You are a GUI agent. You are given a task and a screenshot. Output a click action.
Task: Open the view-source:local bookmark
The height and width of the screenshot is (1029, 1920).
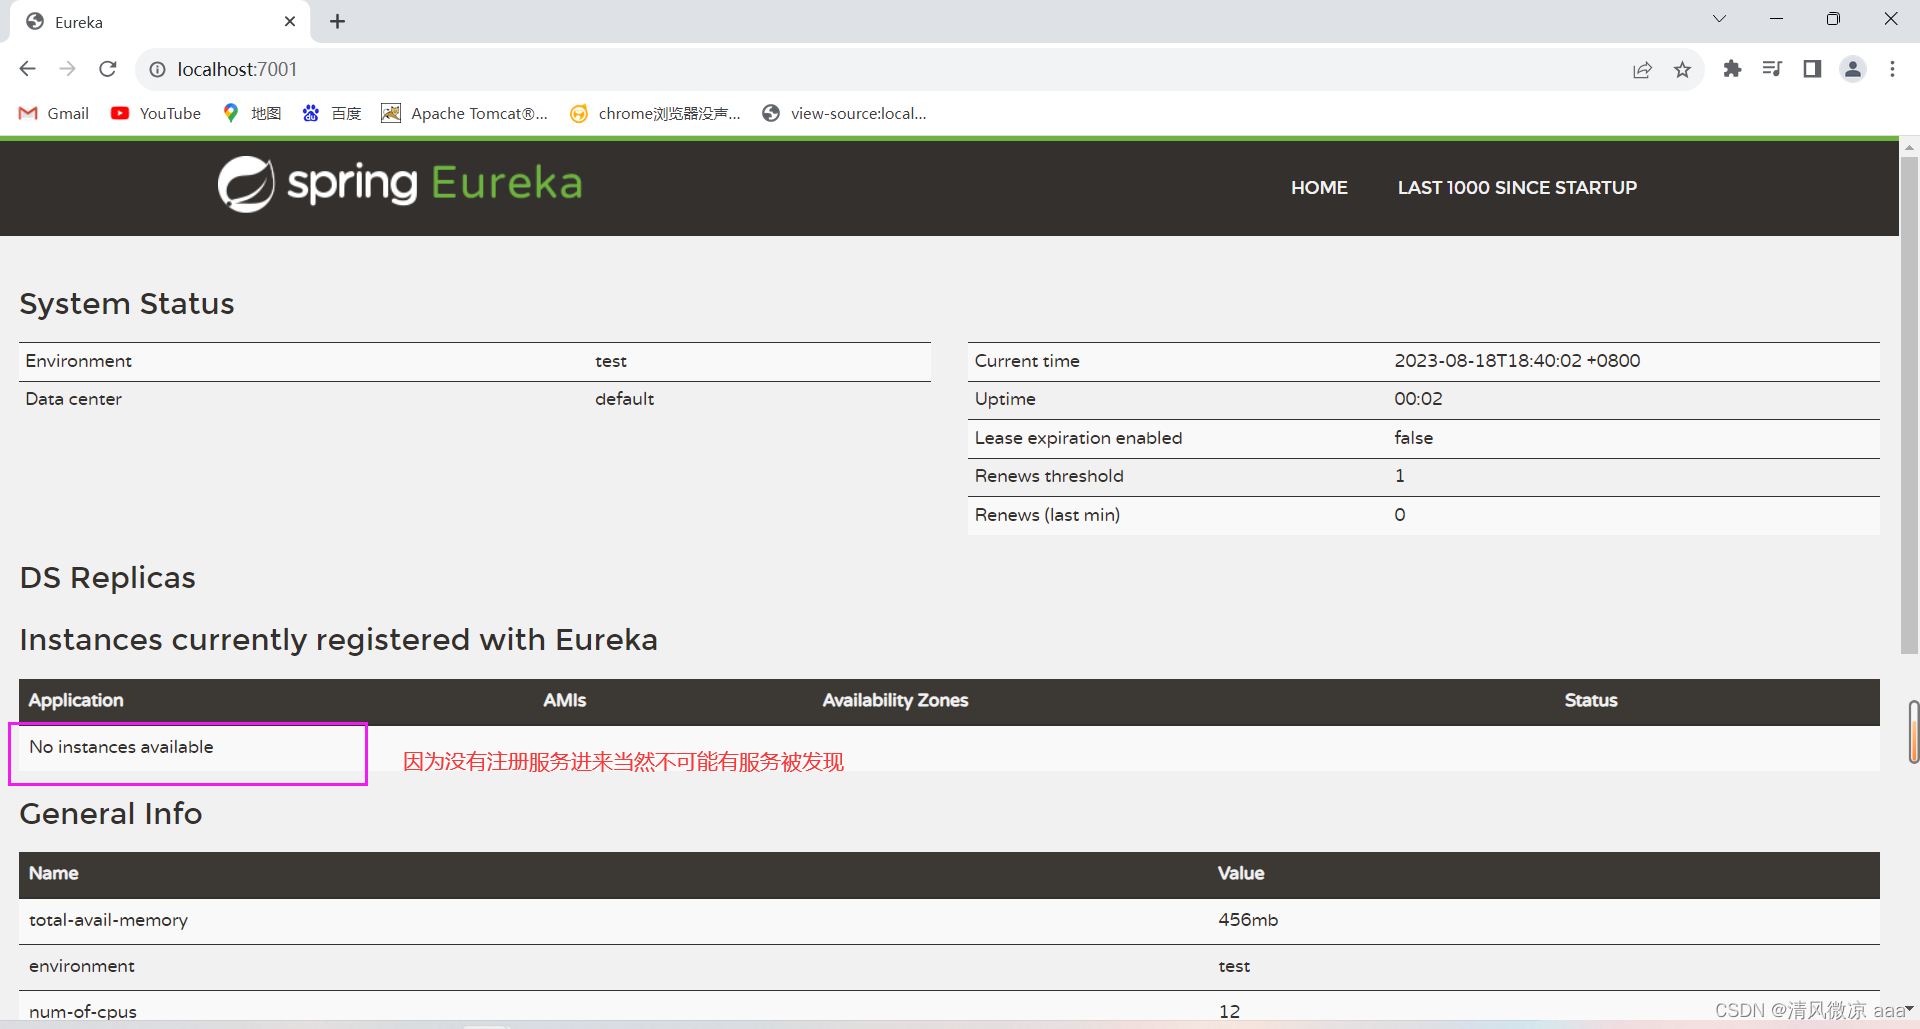[x=845, y=113]
